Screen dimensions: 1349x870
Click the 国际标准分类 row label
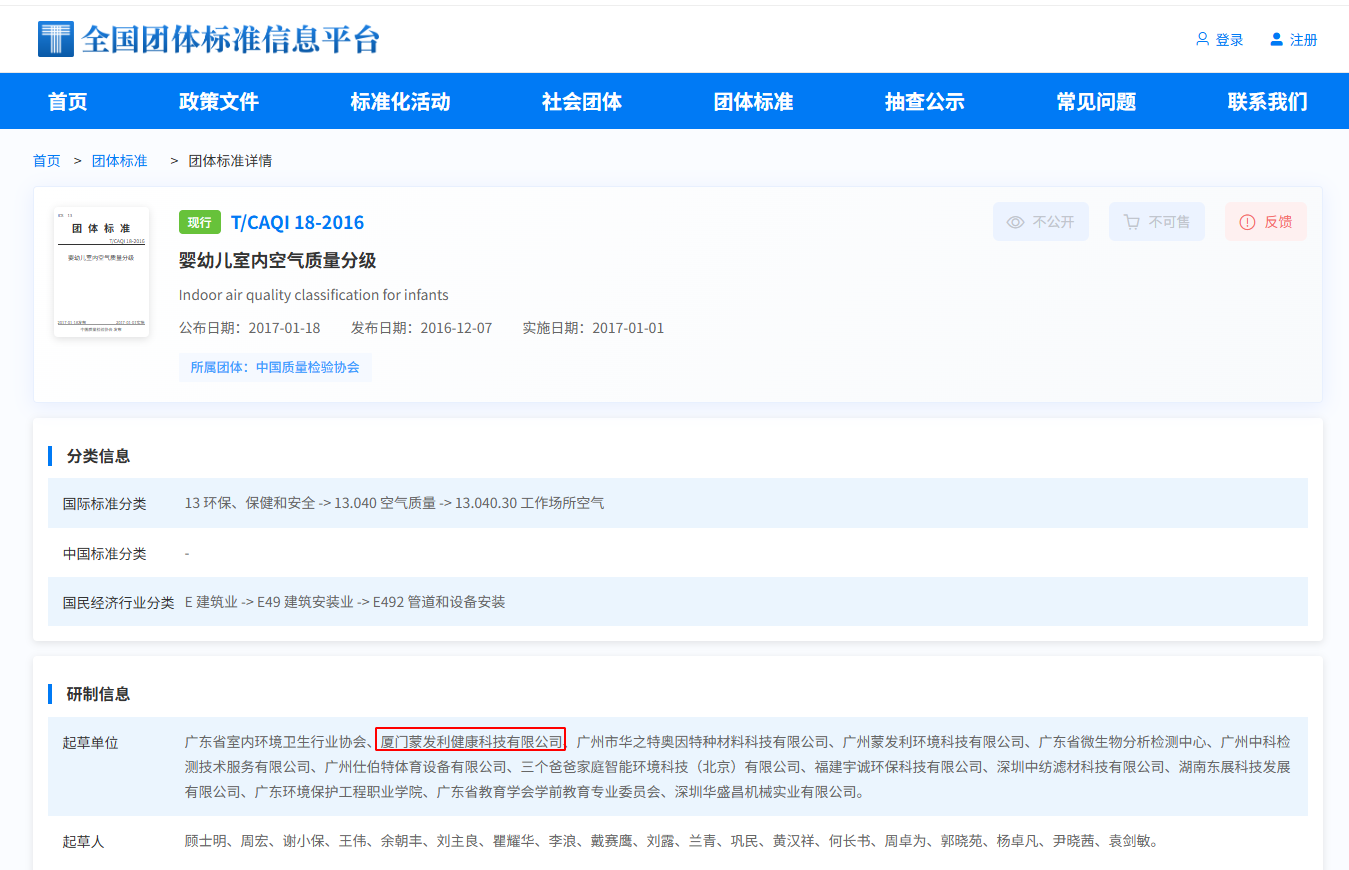(x=105, y=503)
